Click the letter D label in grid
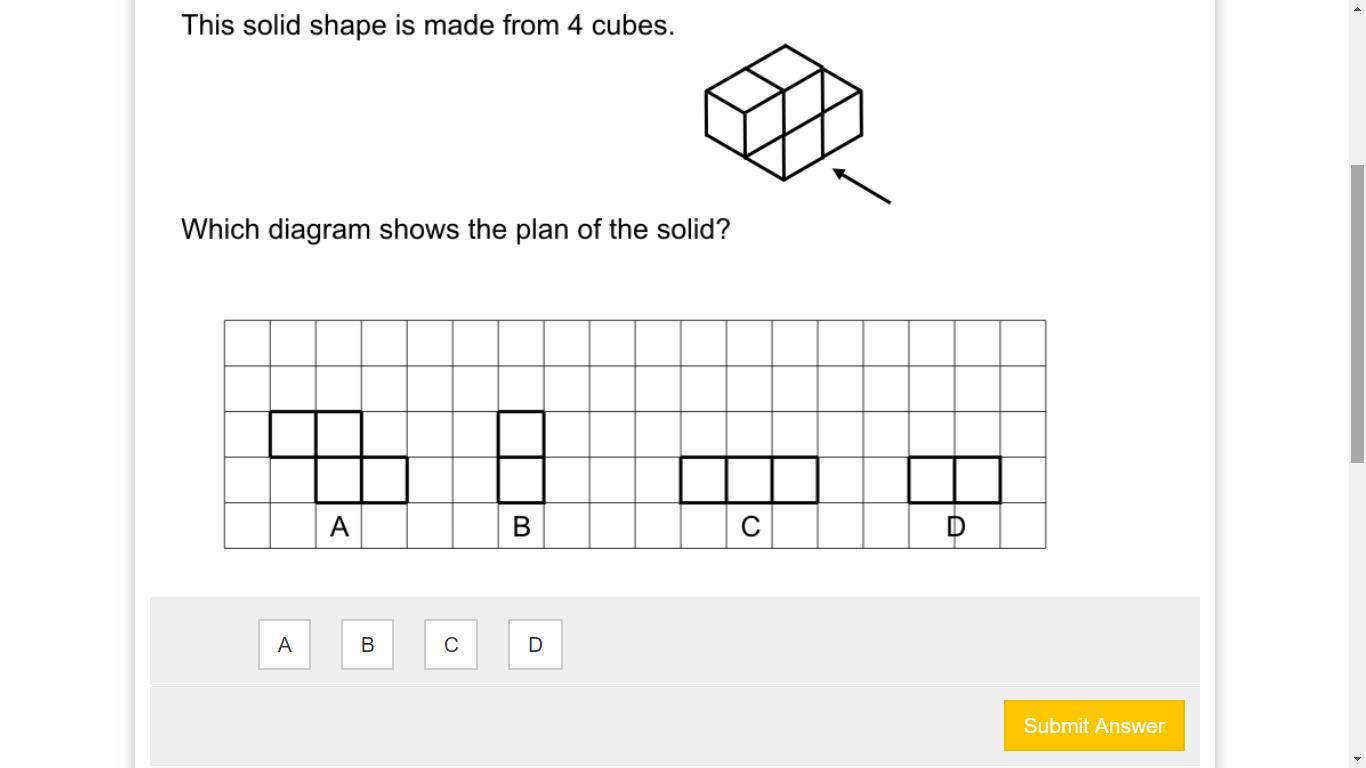1366x768 pixels. tap(956, 527)
